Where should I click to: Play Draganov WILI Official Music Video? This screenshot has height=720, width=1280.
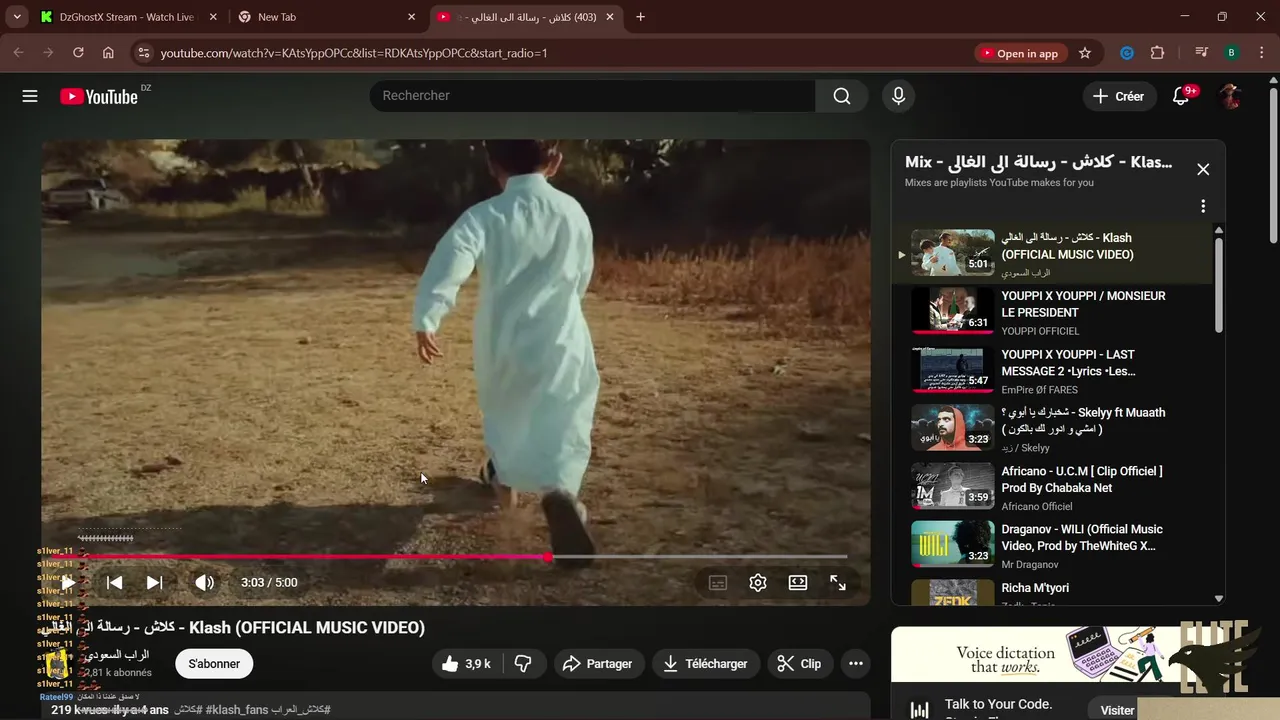pos(1051,546)
